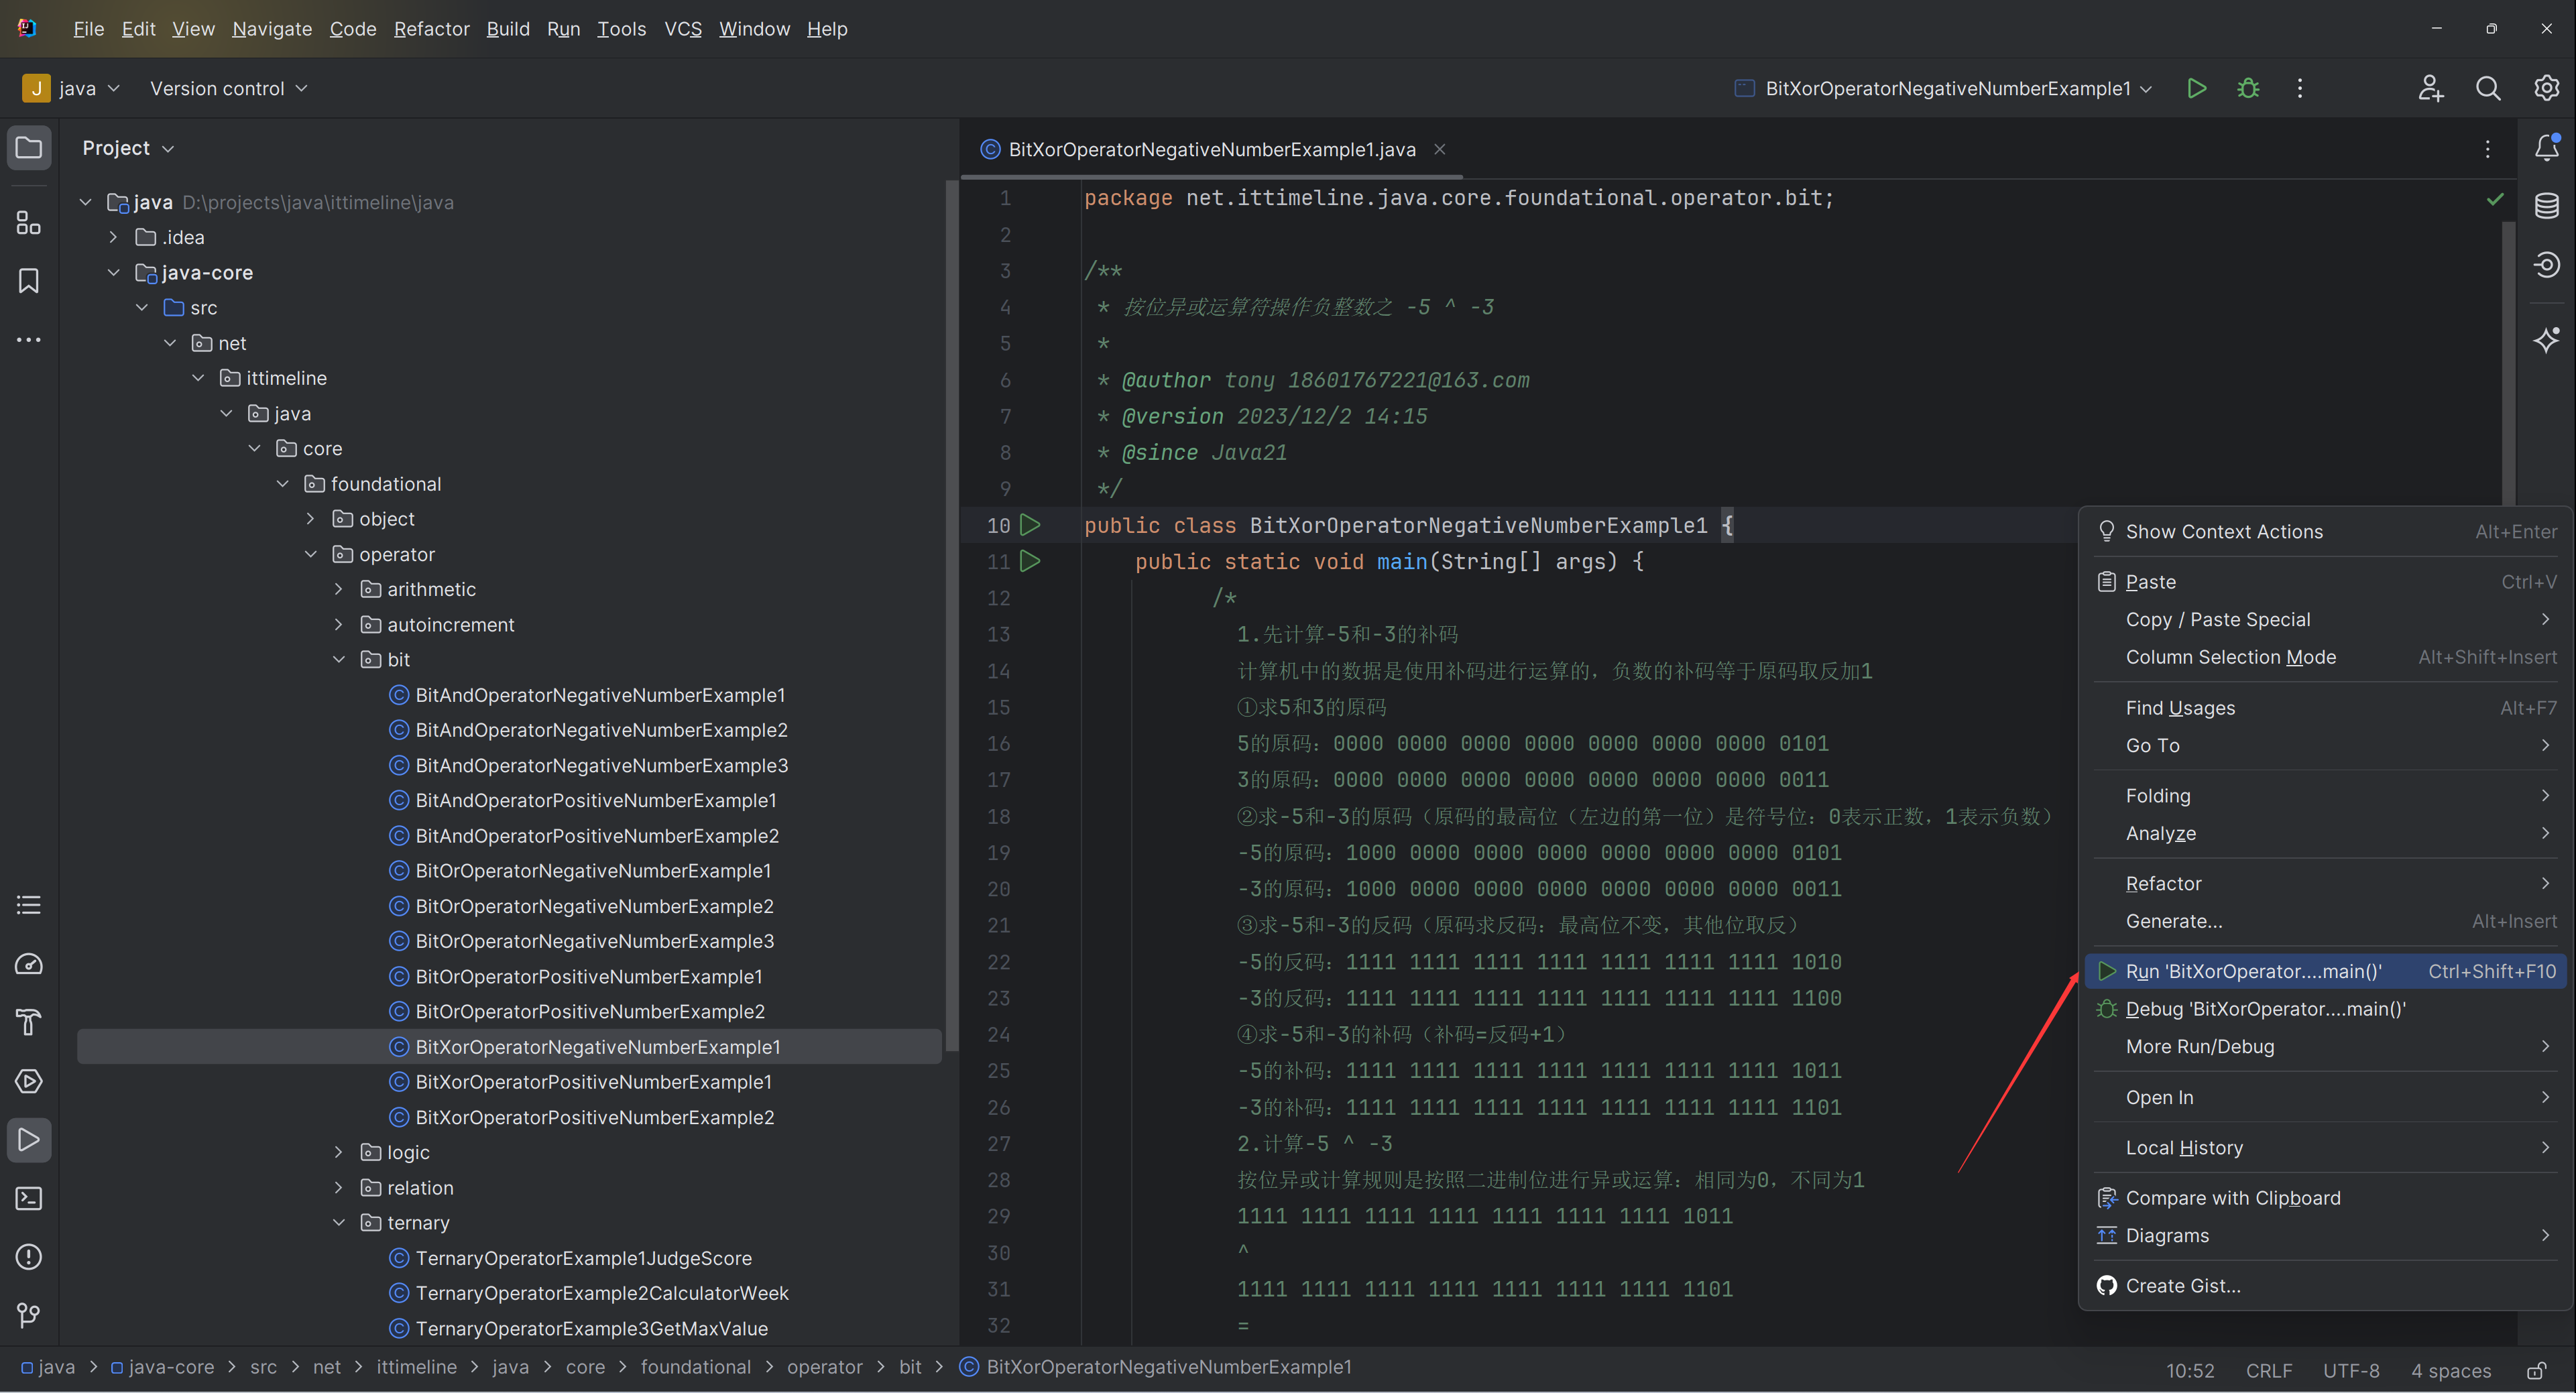Choose Compare with Clipboard
Viewport: 2576px width, 1393px height.
(x=2326, y=1198)
